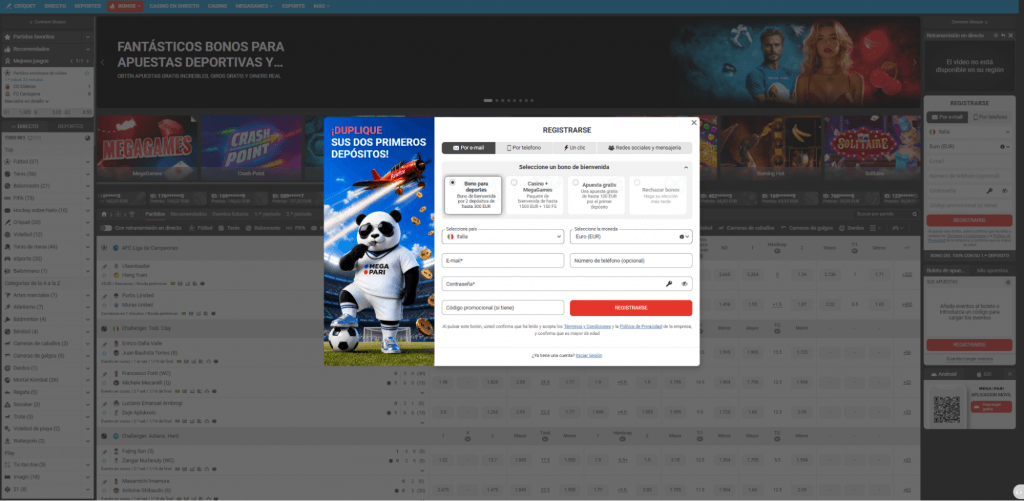Open the MÁS dropdown menu
The image size is (1024, 501).
pos(321,6)
